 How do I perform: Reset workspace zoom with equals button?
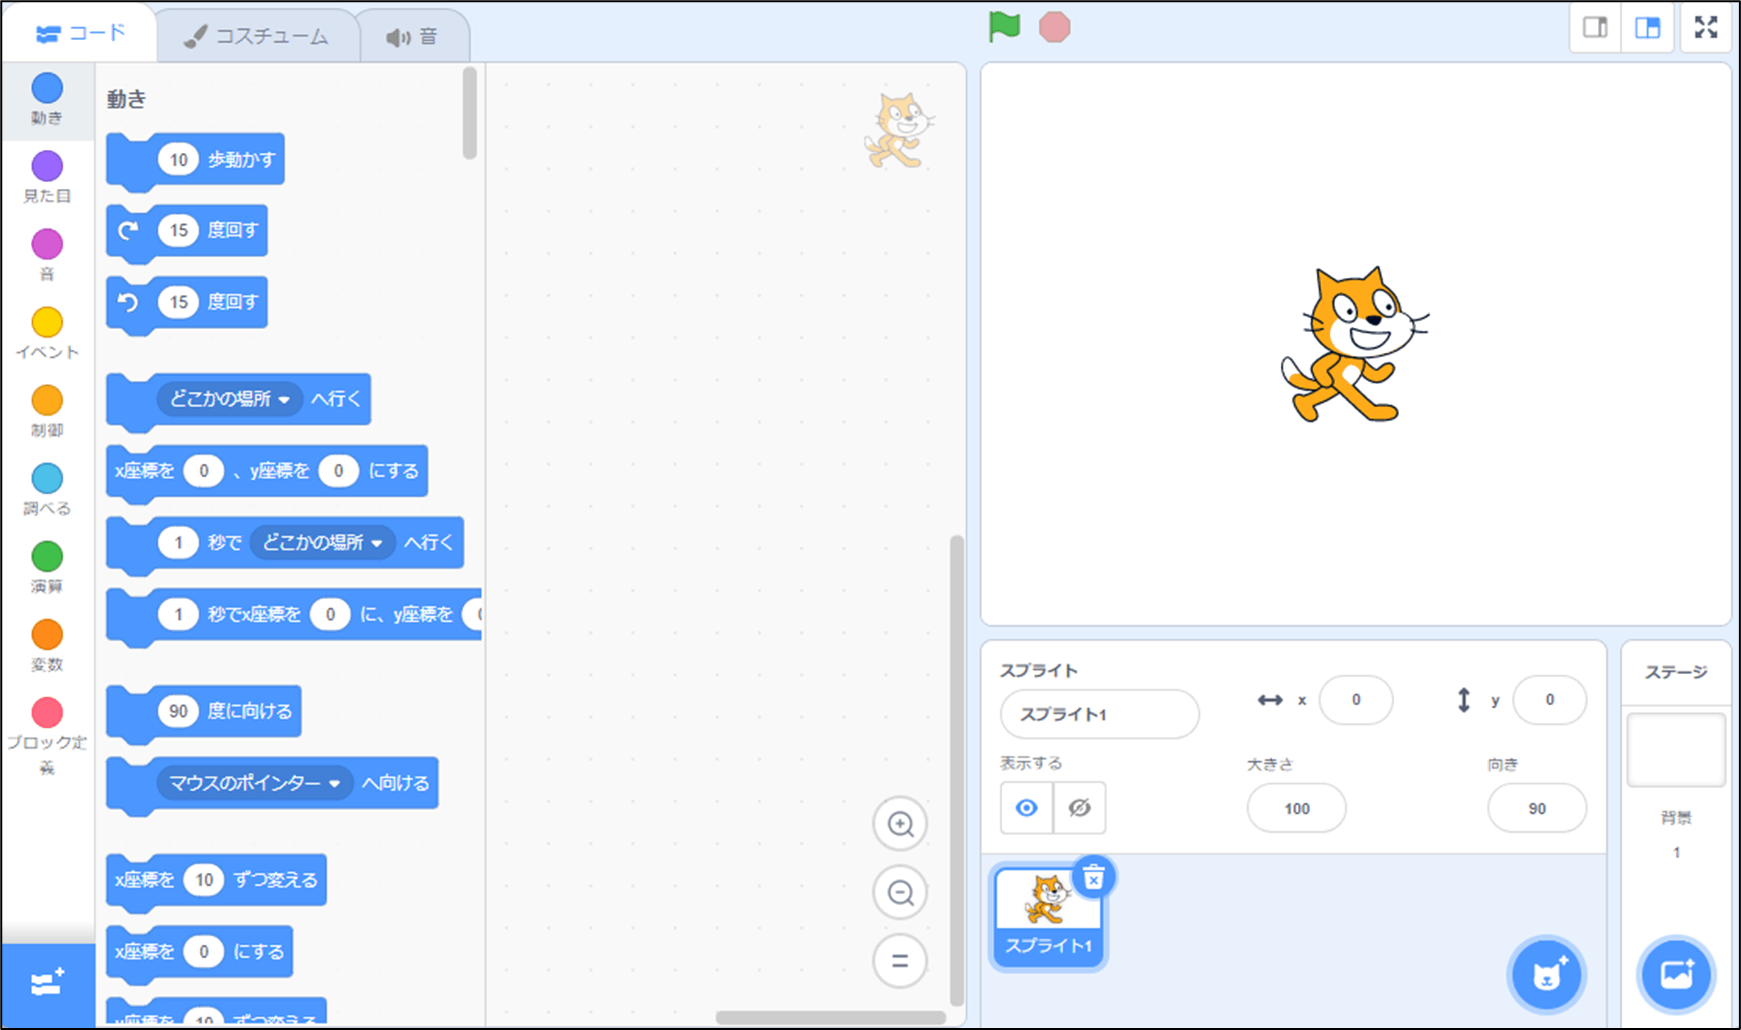point(900,961)
